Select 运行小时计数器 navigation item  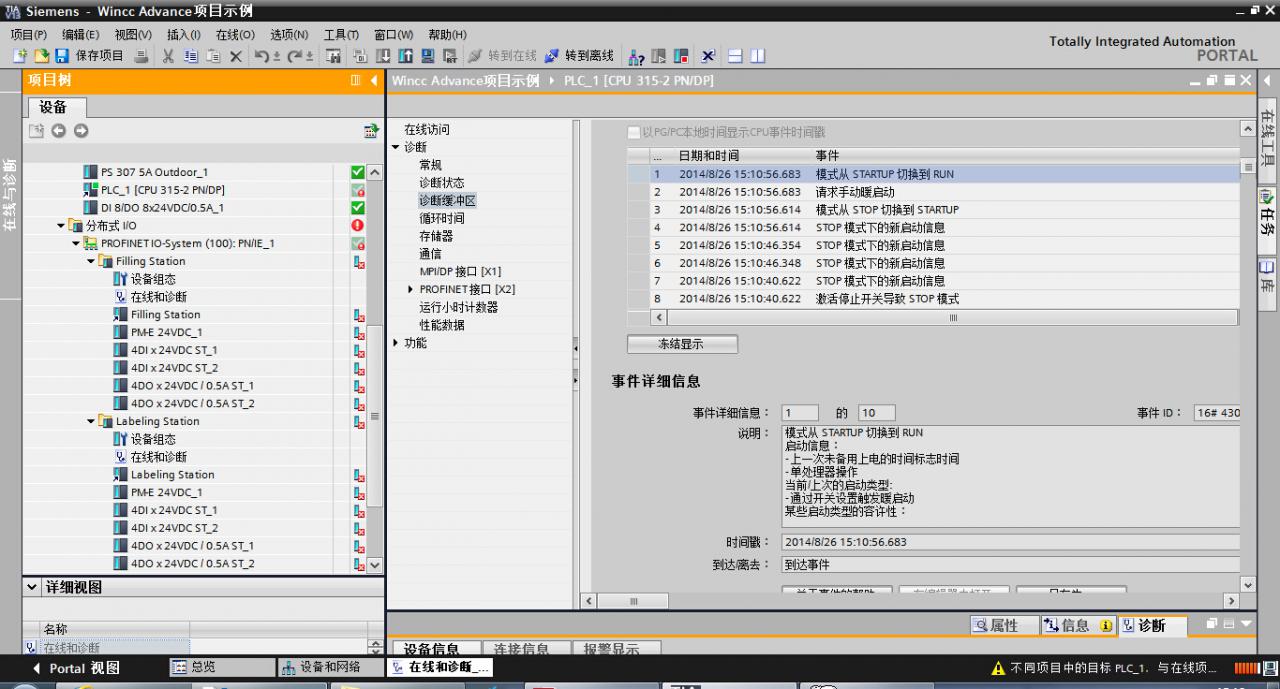pos(459,307)
